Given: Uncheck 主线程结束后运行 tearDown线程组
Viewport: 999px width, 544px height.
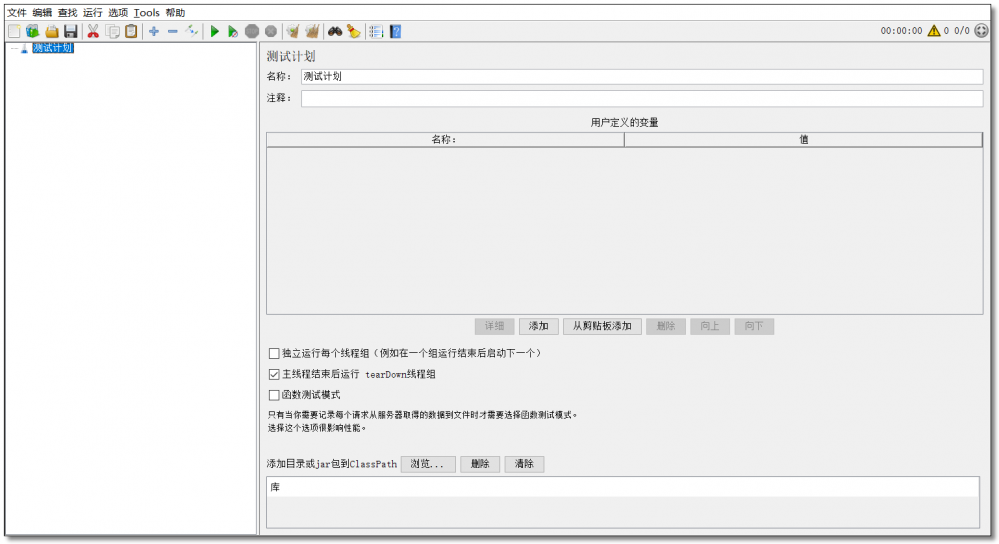Looking at the screenshot, I should point(274,374).
